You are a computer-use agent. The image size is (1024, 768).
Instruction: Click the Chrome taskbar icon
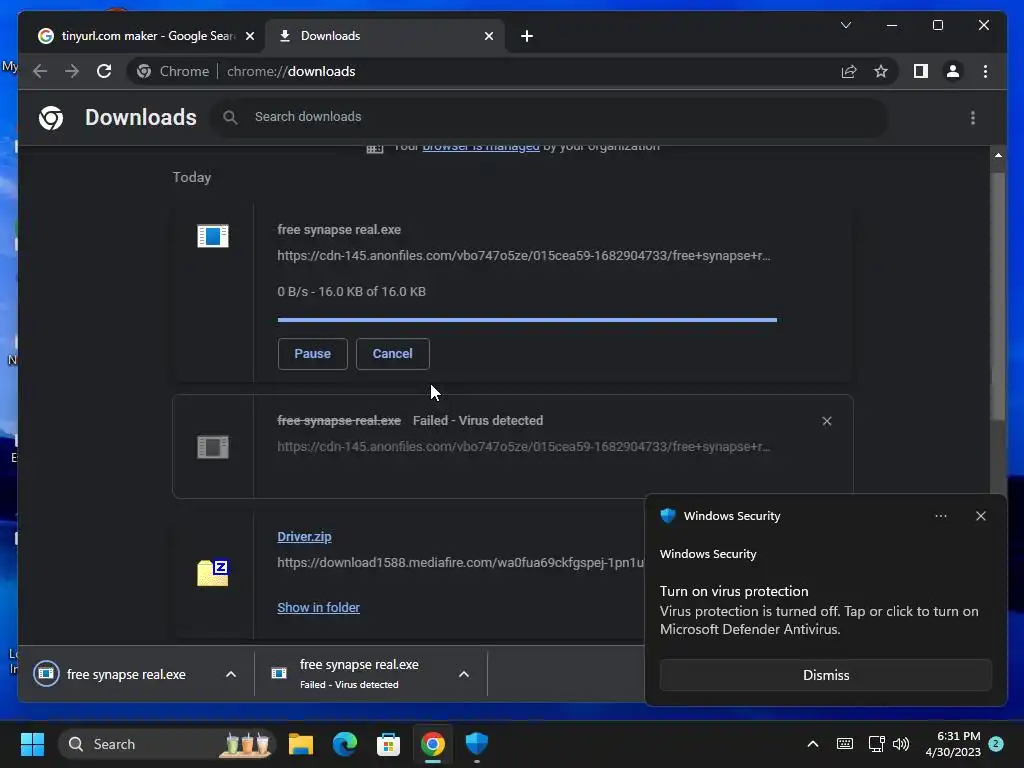pyautogui.click(x=432, y=744)
